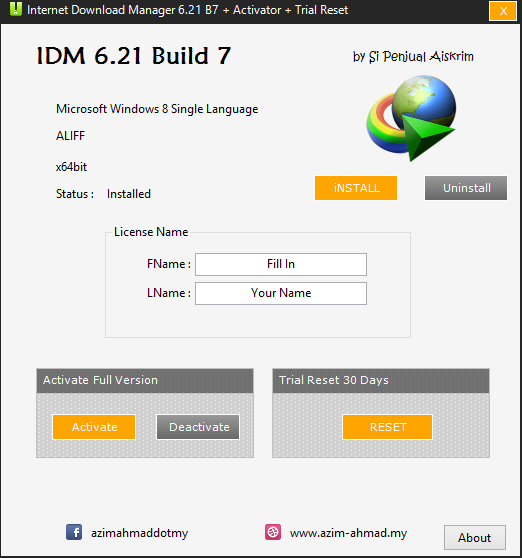Click the window title bar text
The width and height of the screenshot is (522, 558).
[x=188, y=10]
